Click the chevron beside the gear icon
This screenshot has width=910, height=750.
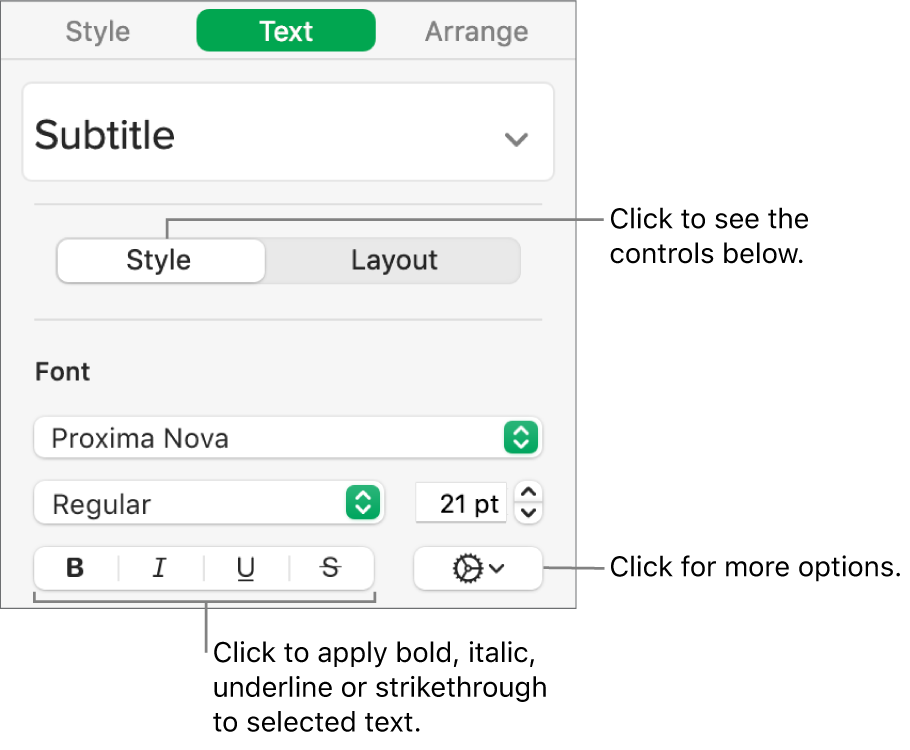click(x=497, y=569)
